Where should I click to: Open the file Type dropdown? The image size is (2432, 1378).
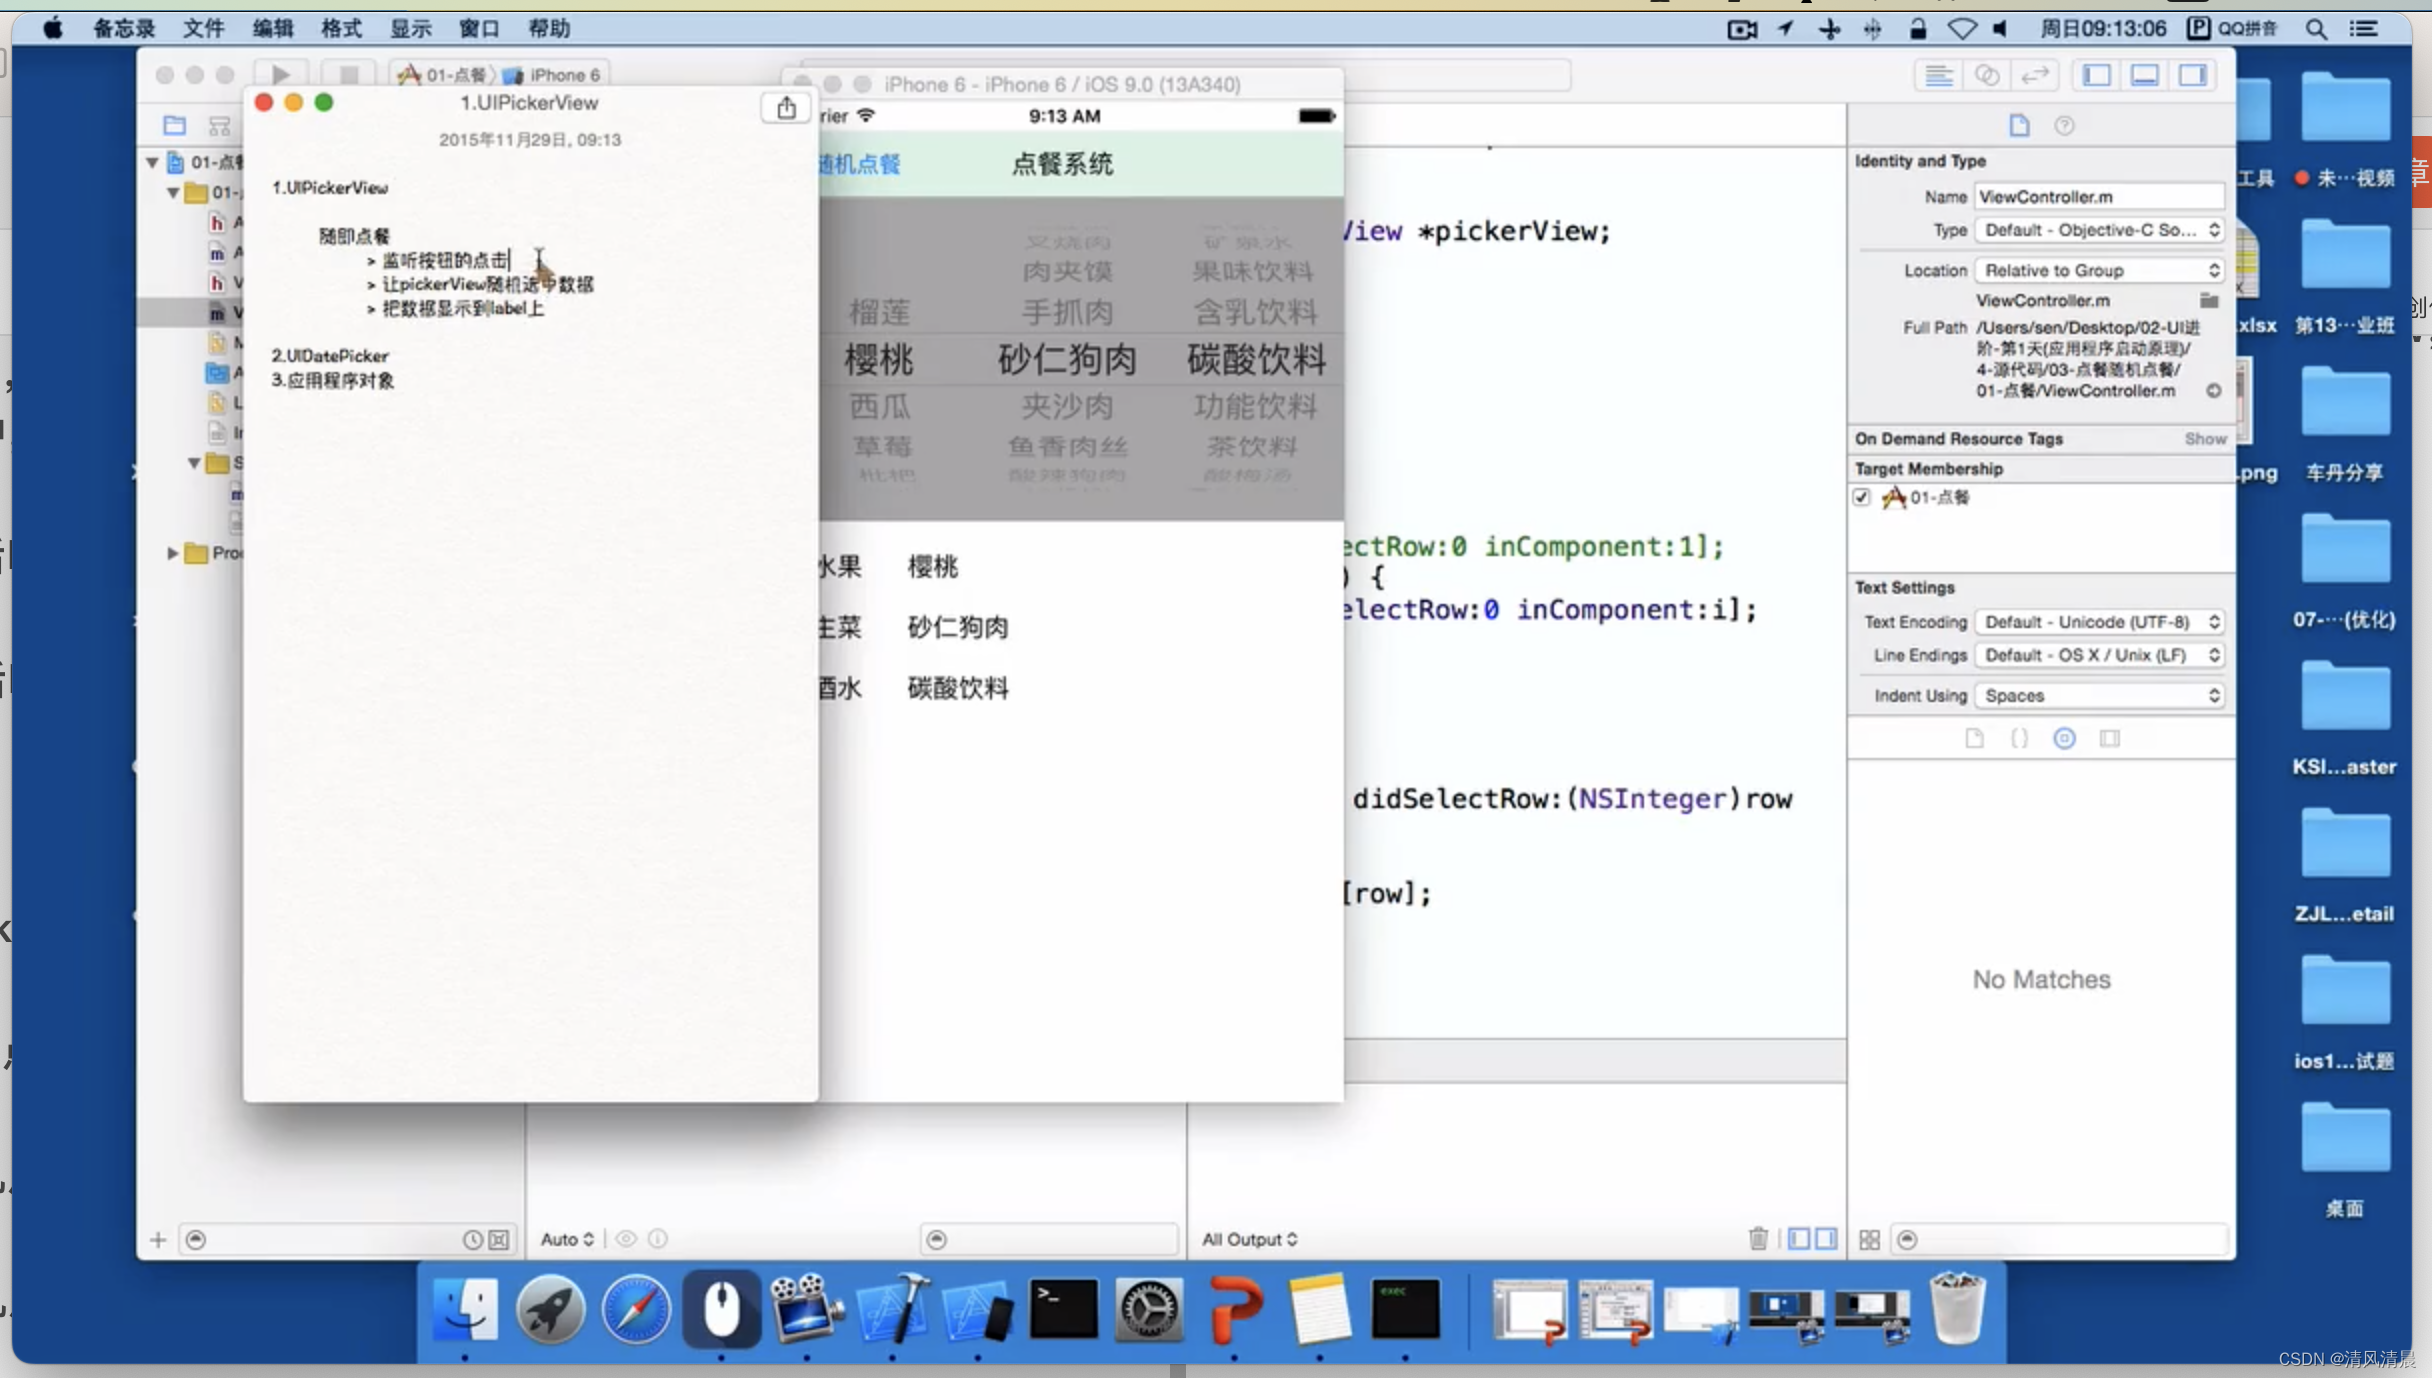pyautogui.click(x=2099, y=230)
